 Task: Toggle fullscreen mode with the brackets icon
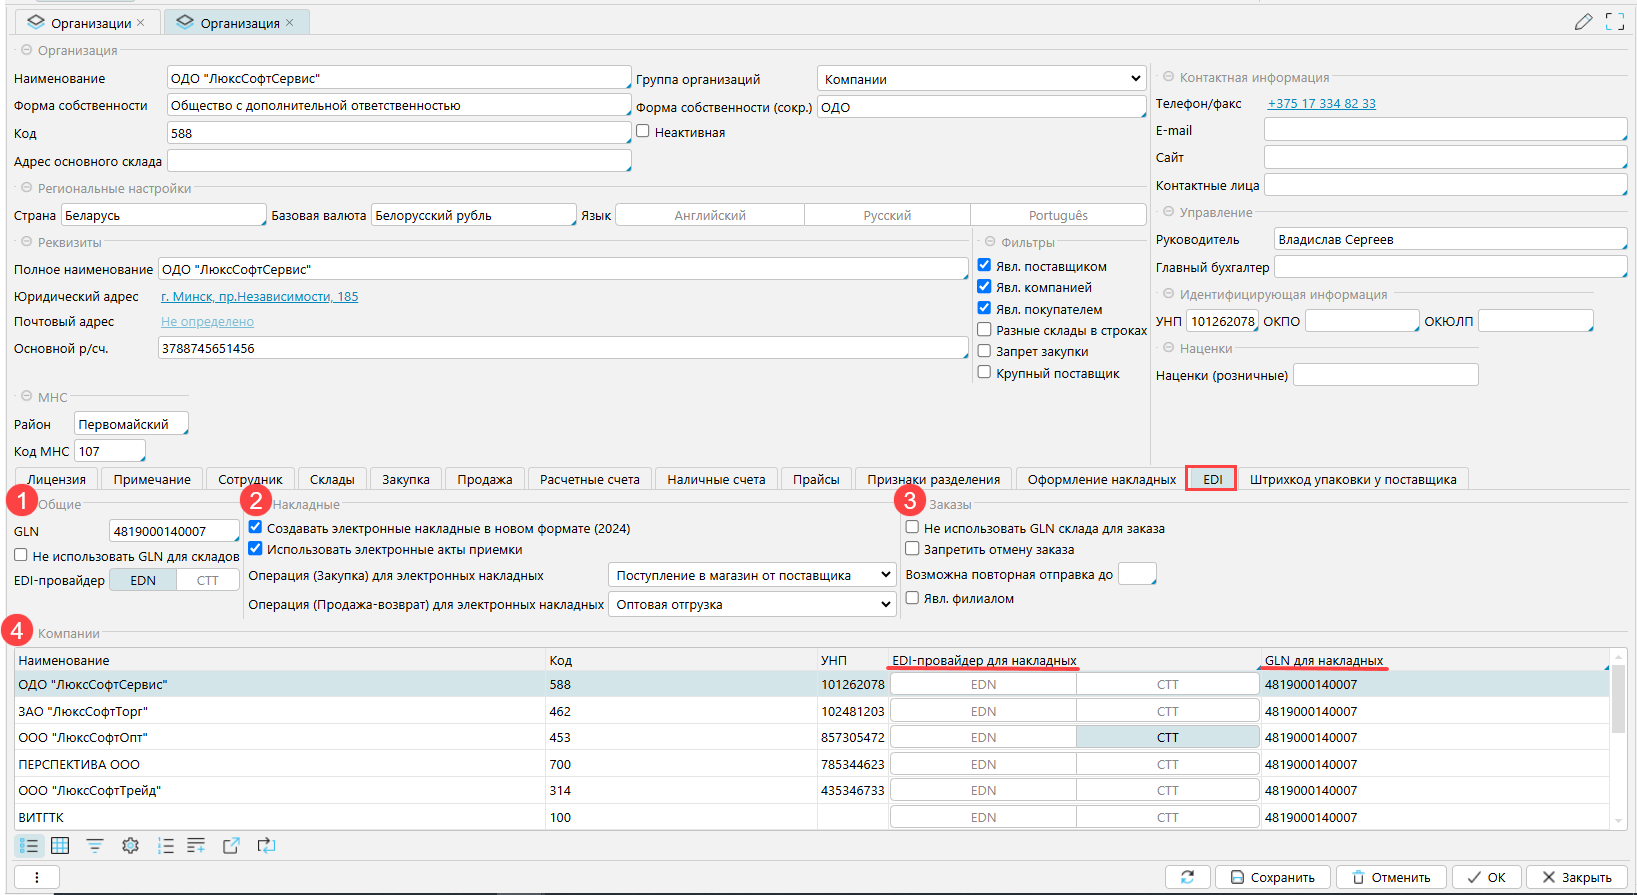pos(1614,22)
